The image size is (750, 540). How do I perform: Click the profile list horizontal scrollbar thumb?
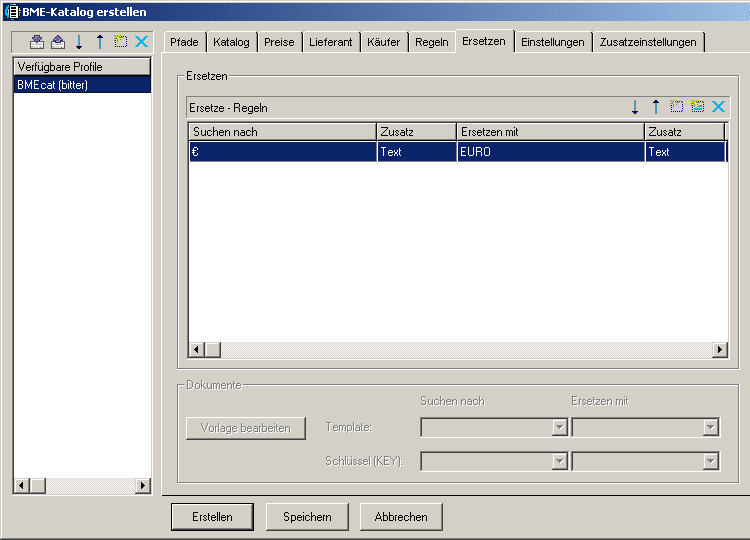pyautogui.click(x=38, y=486)
